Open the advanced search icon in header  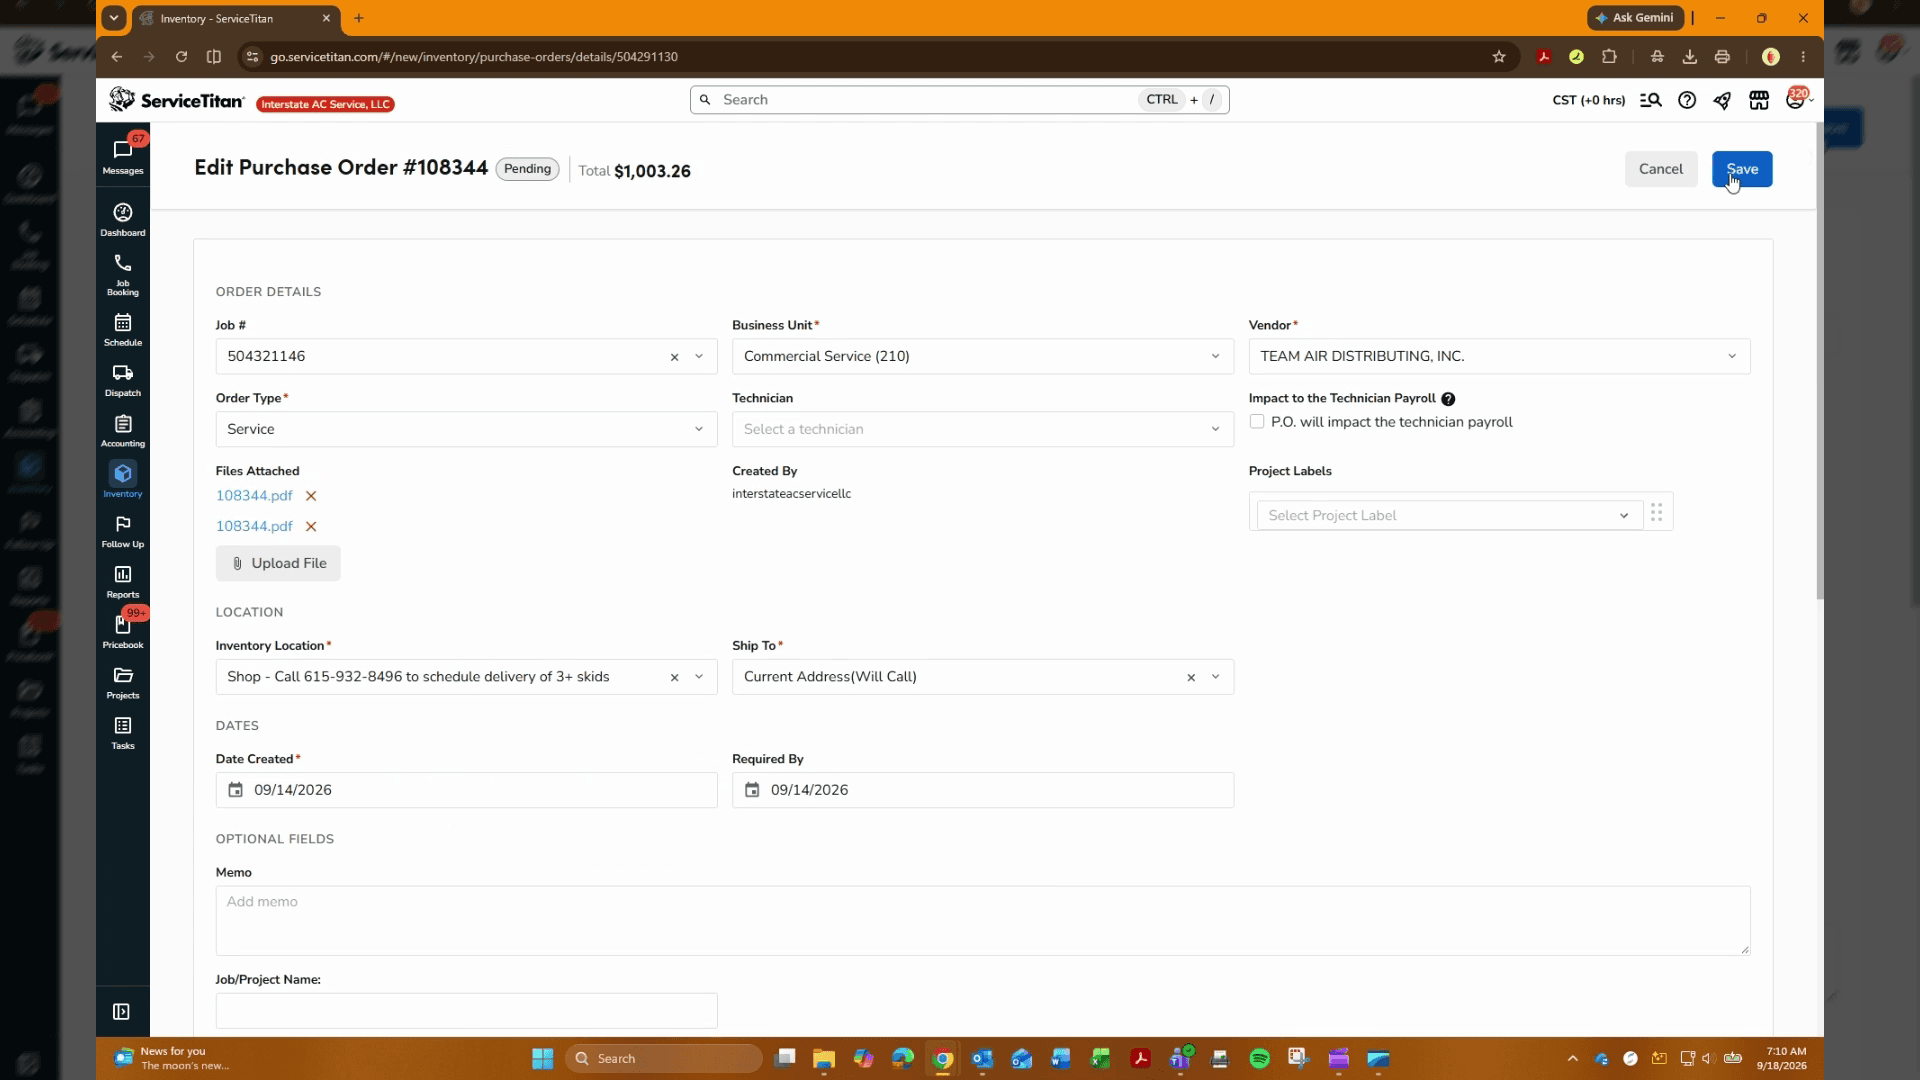[1650, 100]
